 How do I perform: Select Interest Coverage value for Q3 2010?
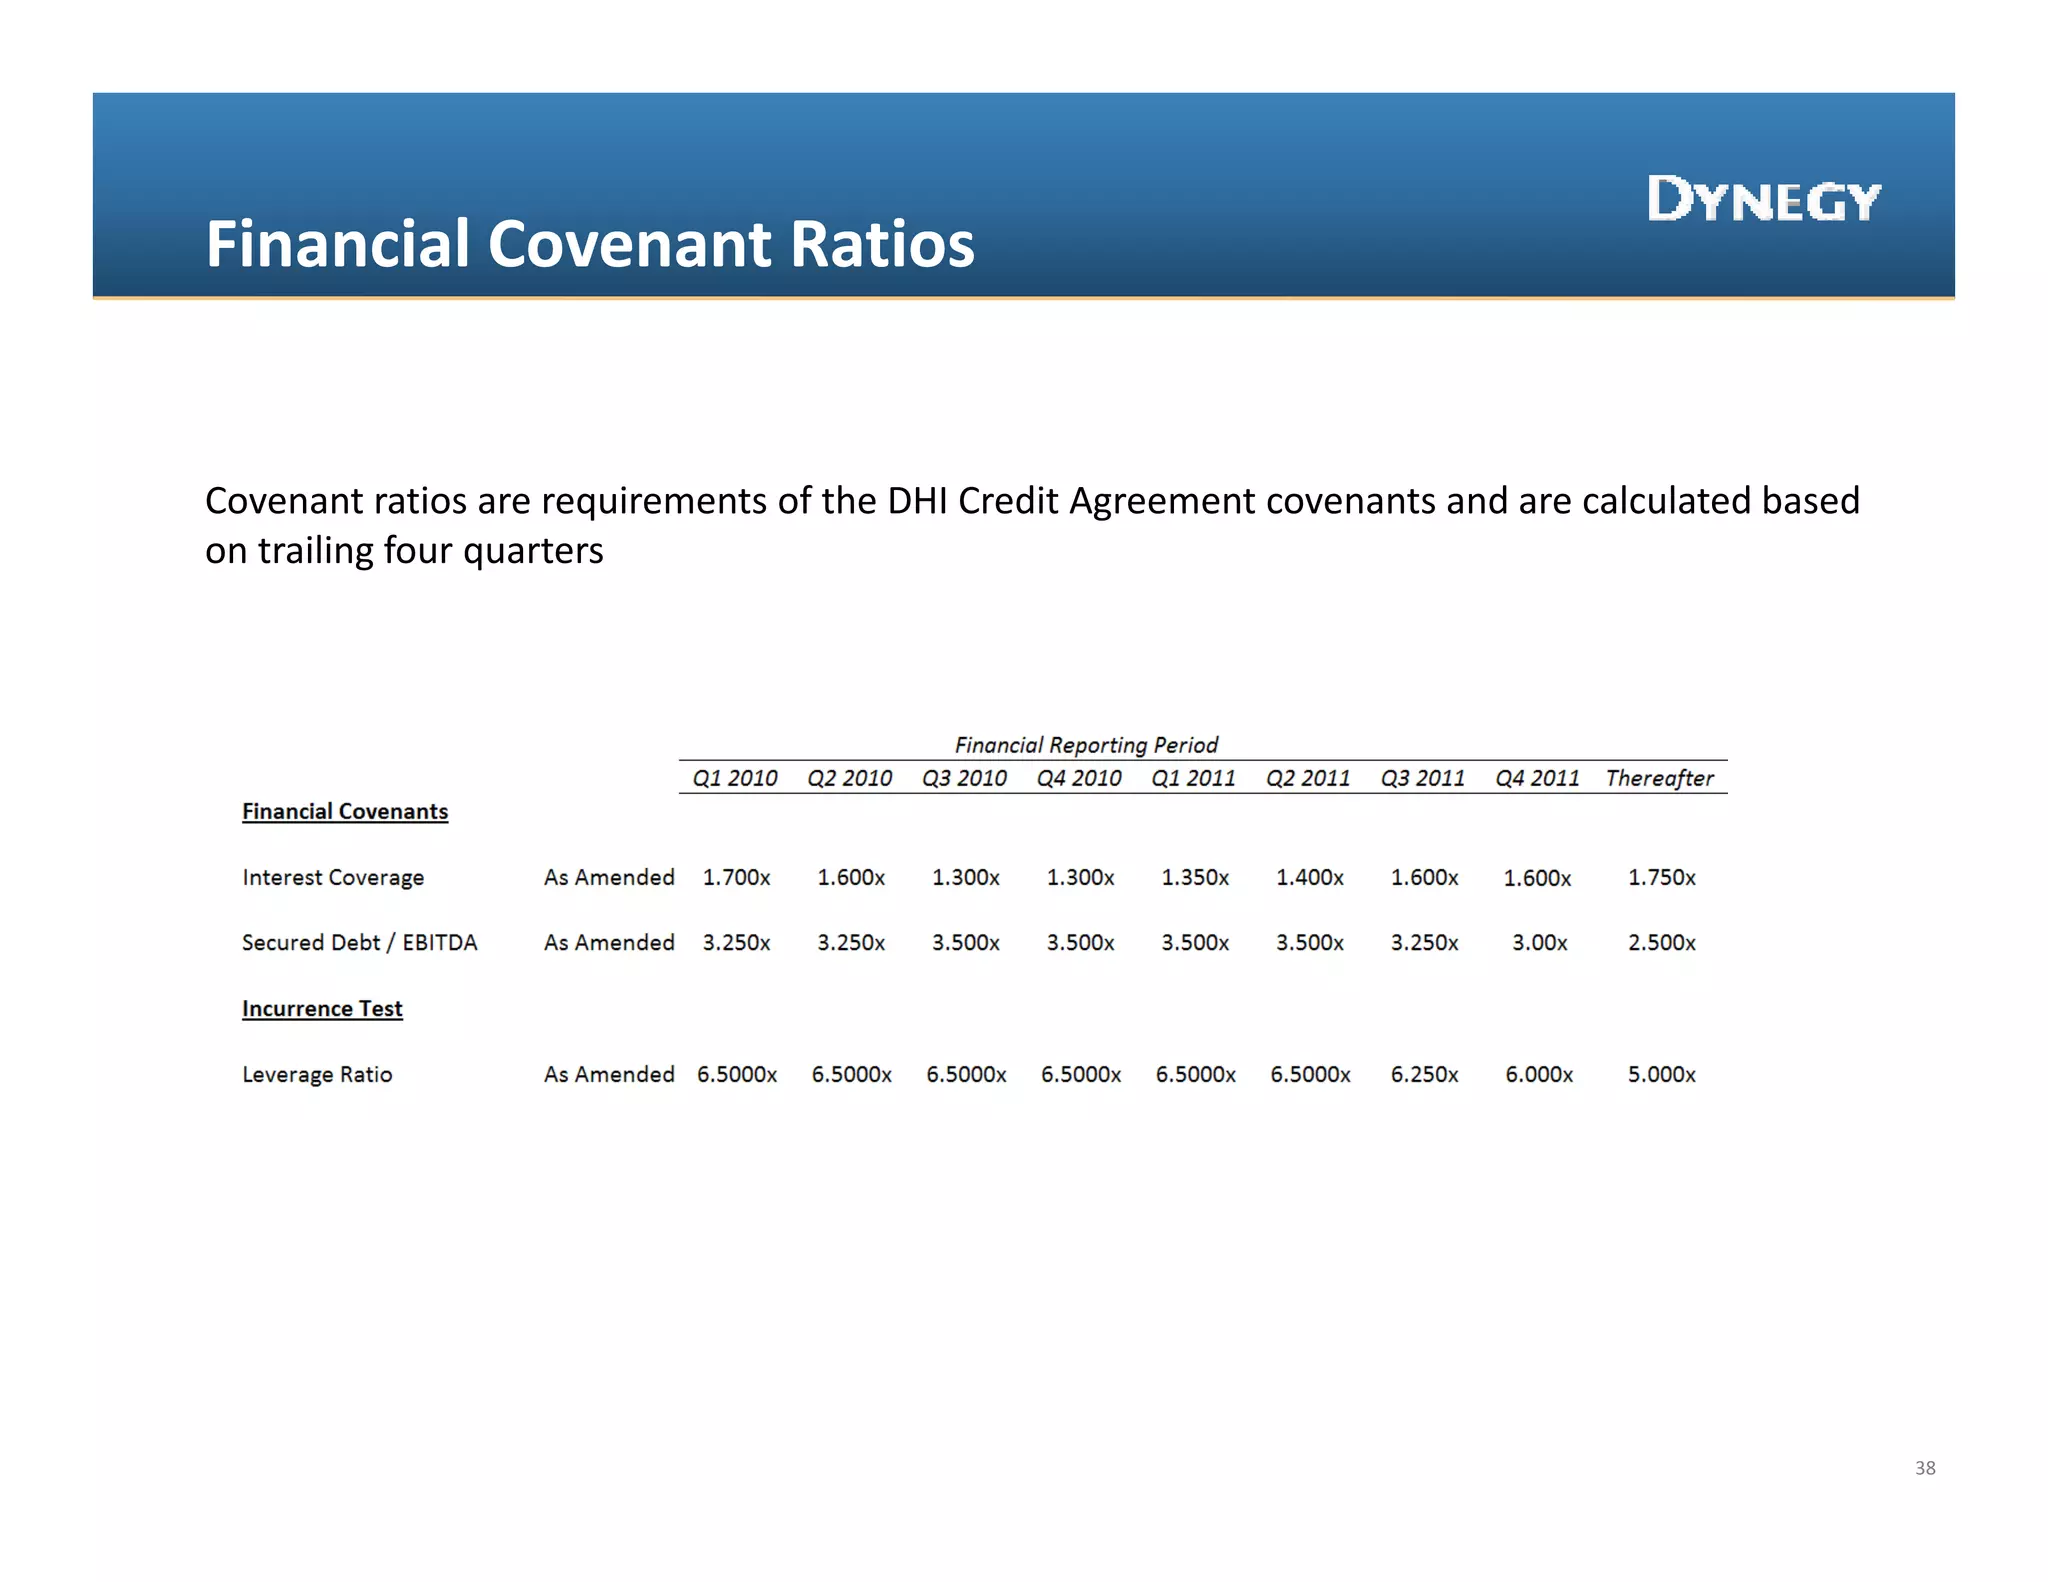966,877
